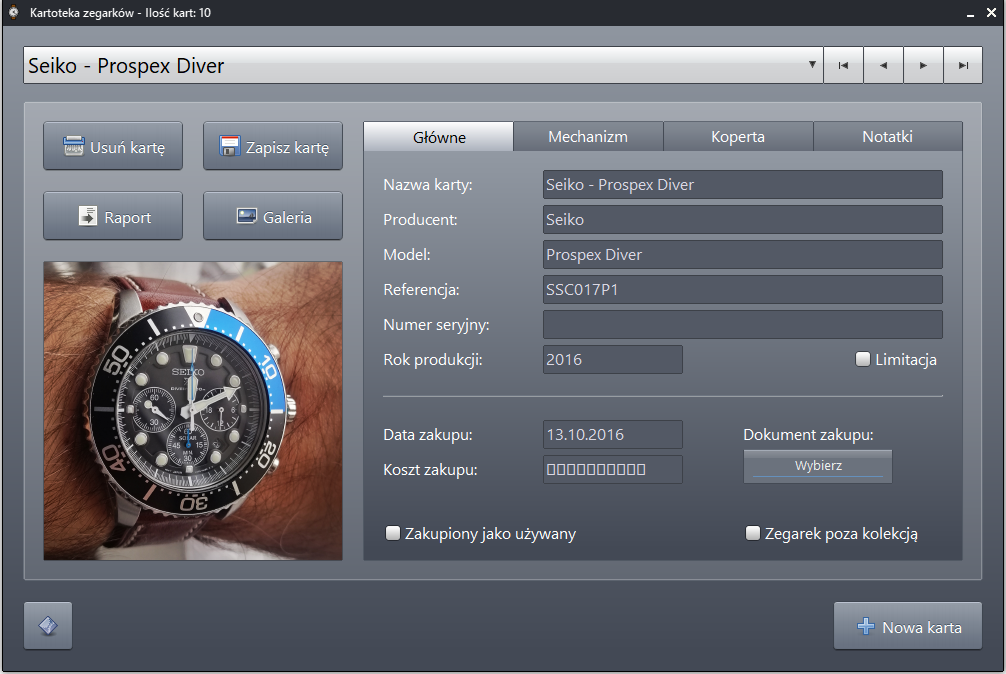Click the blue diamond icon button
The width and height of the screenshot is (1006, 674).
(x=48, y=625)
